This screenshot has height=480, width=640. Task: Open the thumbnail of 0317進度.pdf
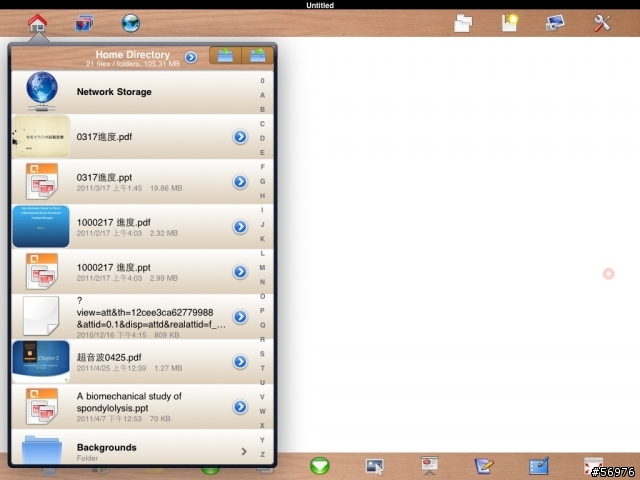[x=41, y=137]
